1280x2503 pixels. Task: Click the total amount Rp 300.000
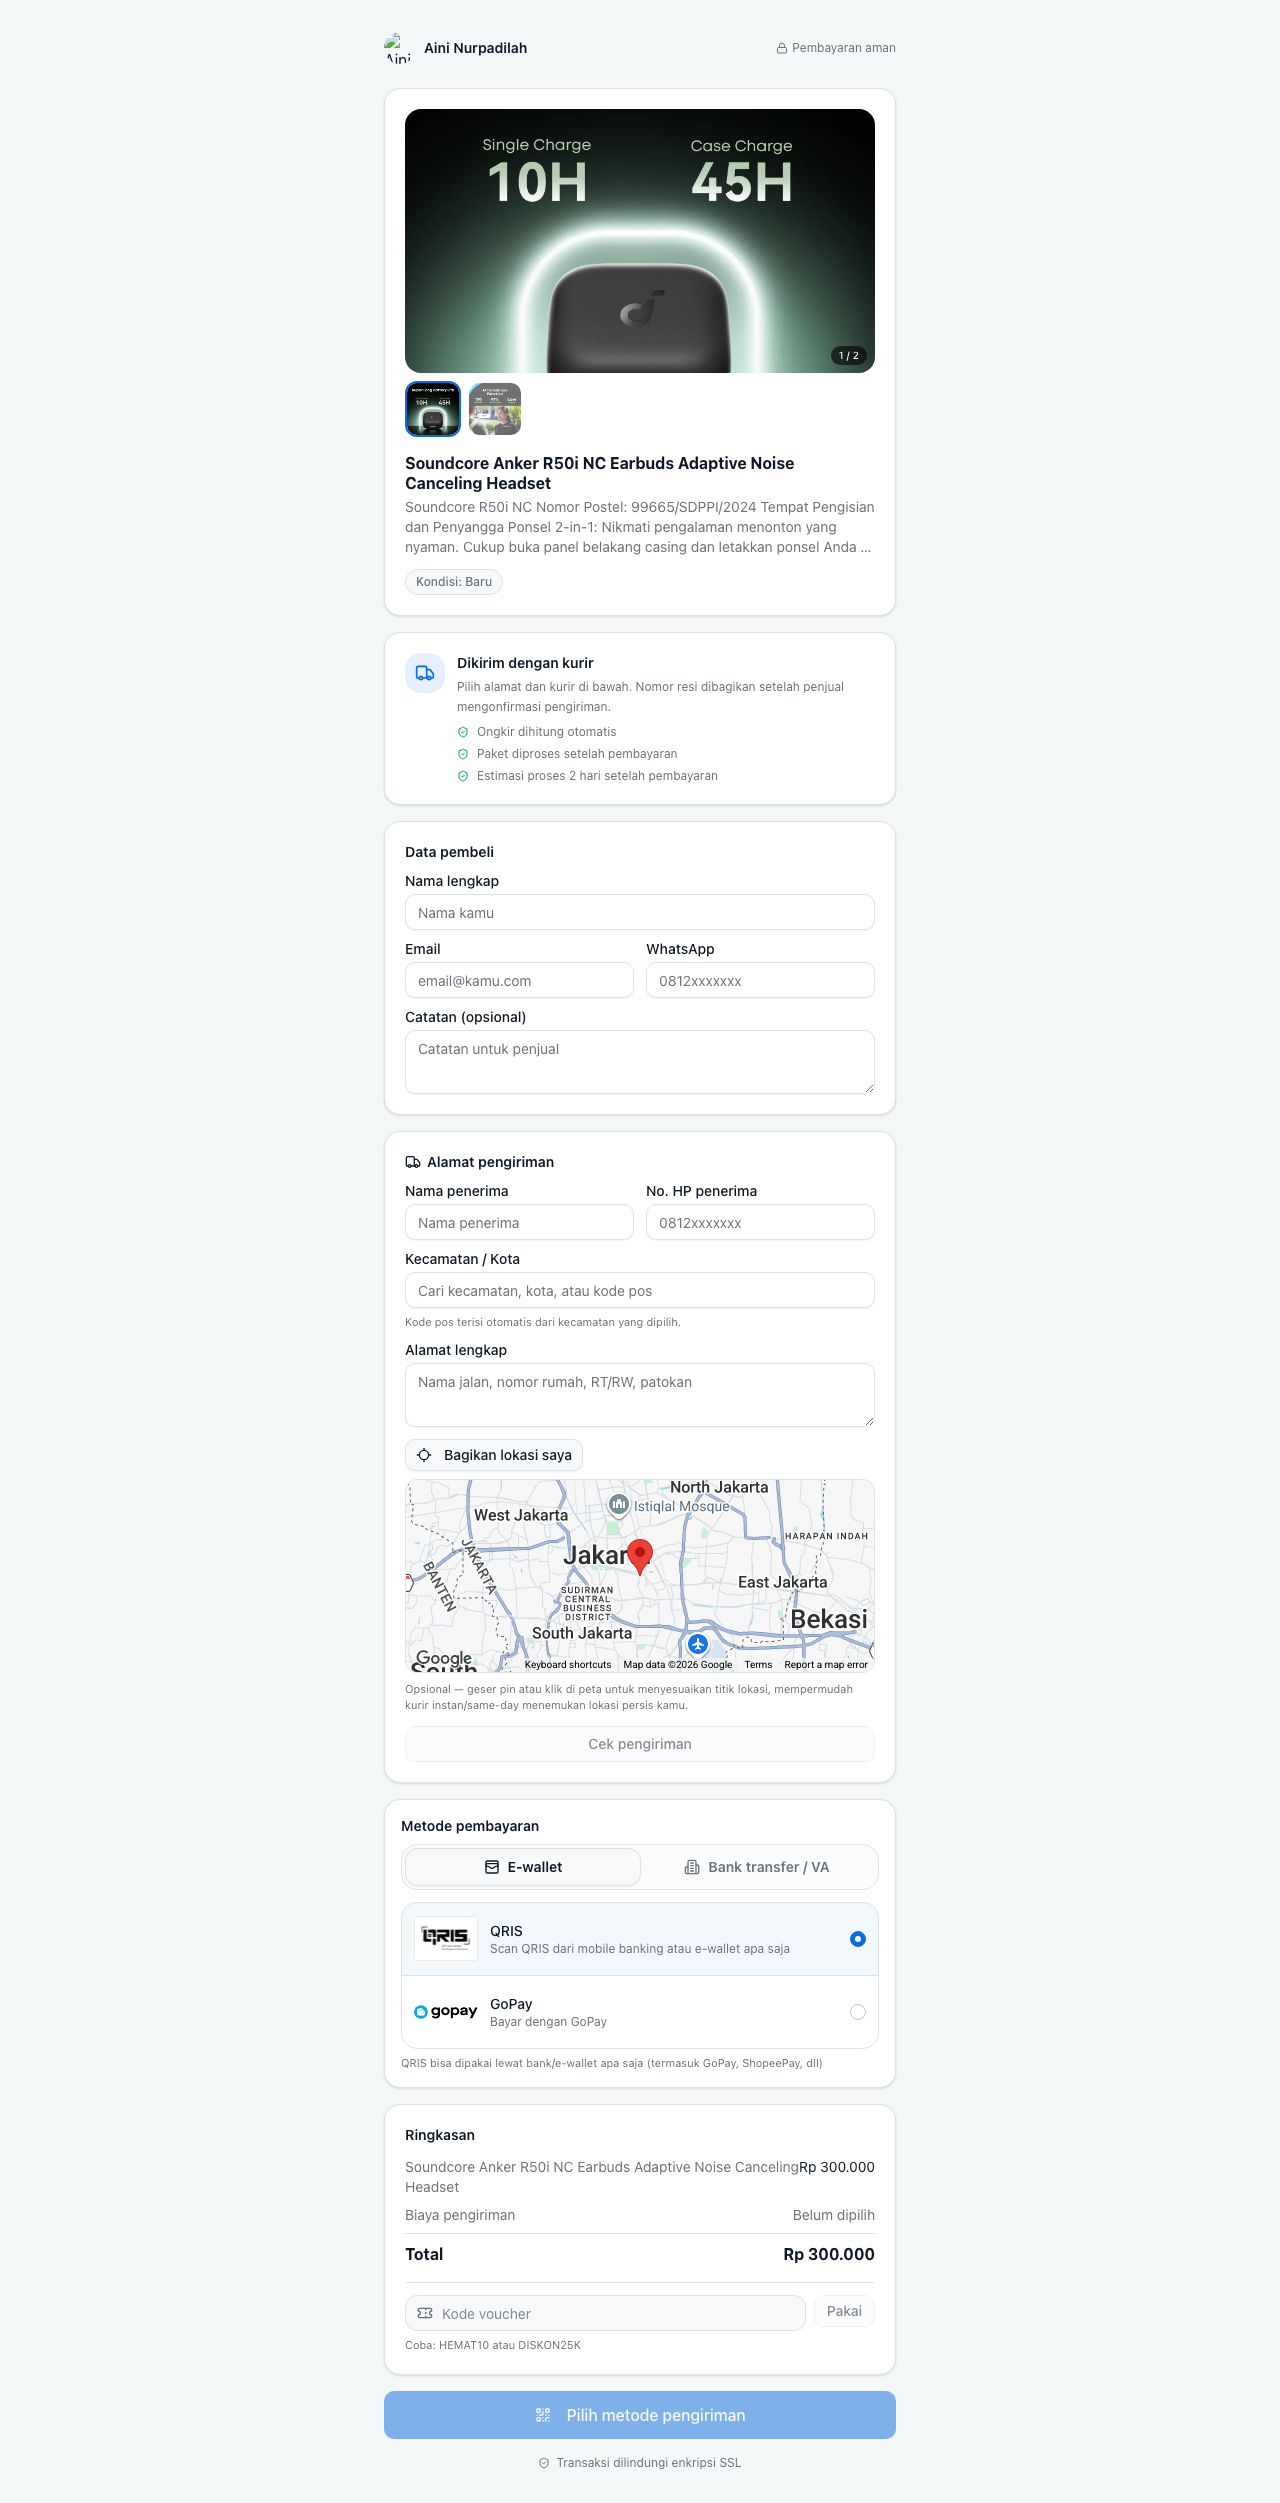pyautogui.click(x=829, y=2254)
